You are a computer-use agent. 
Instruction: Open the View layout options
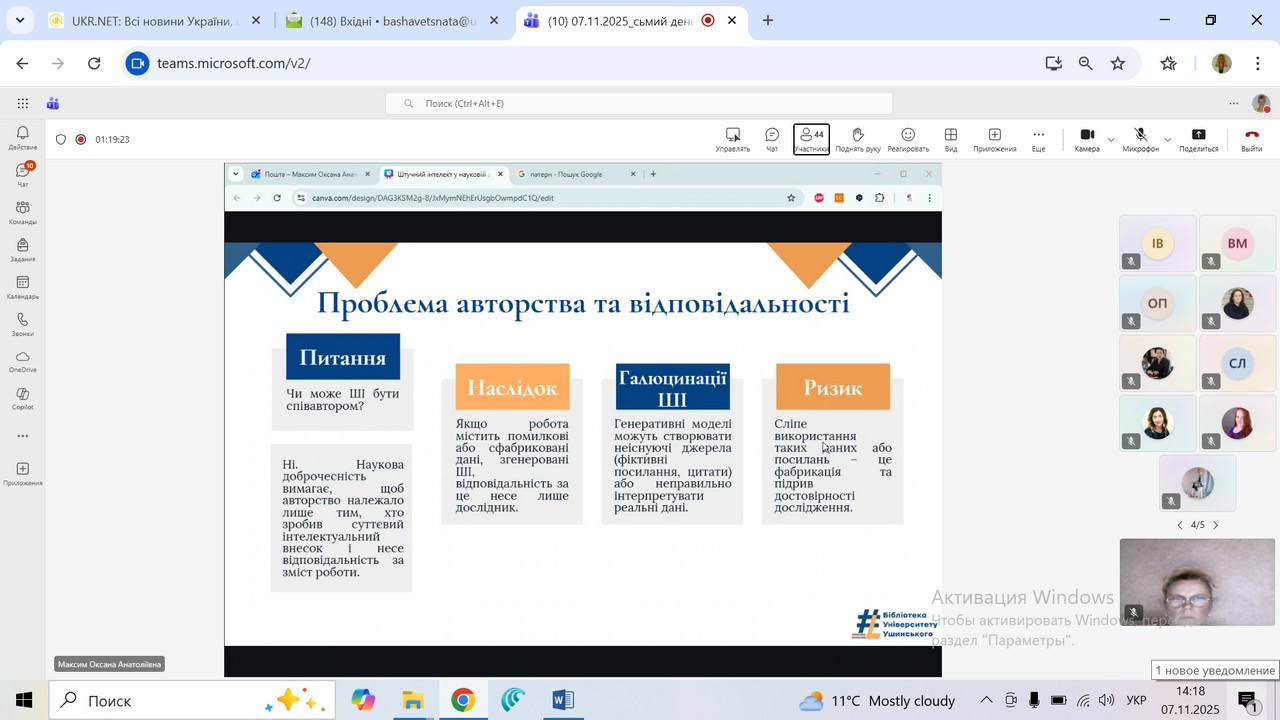pyautogui.click(x=950, y=139)
